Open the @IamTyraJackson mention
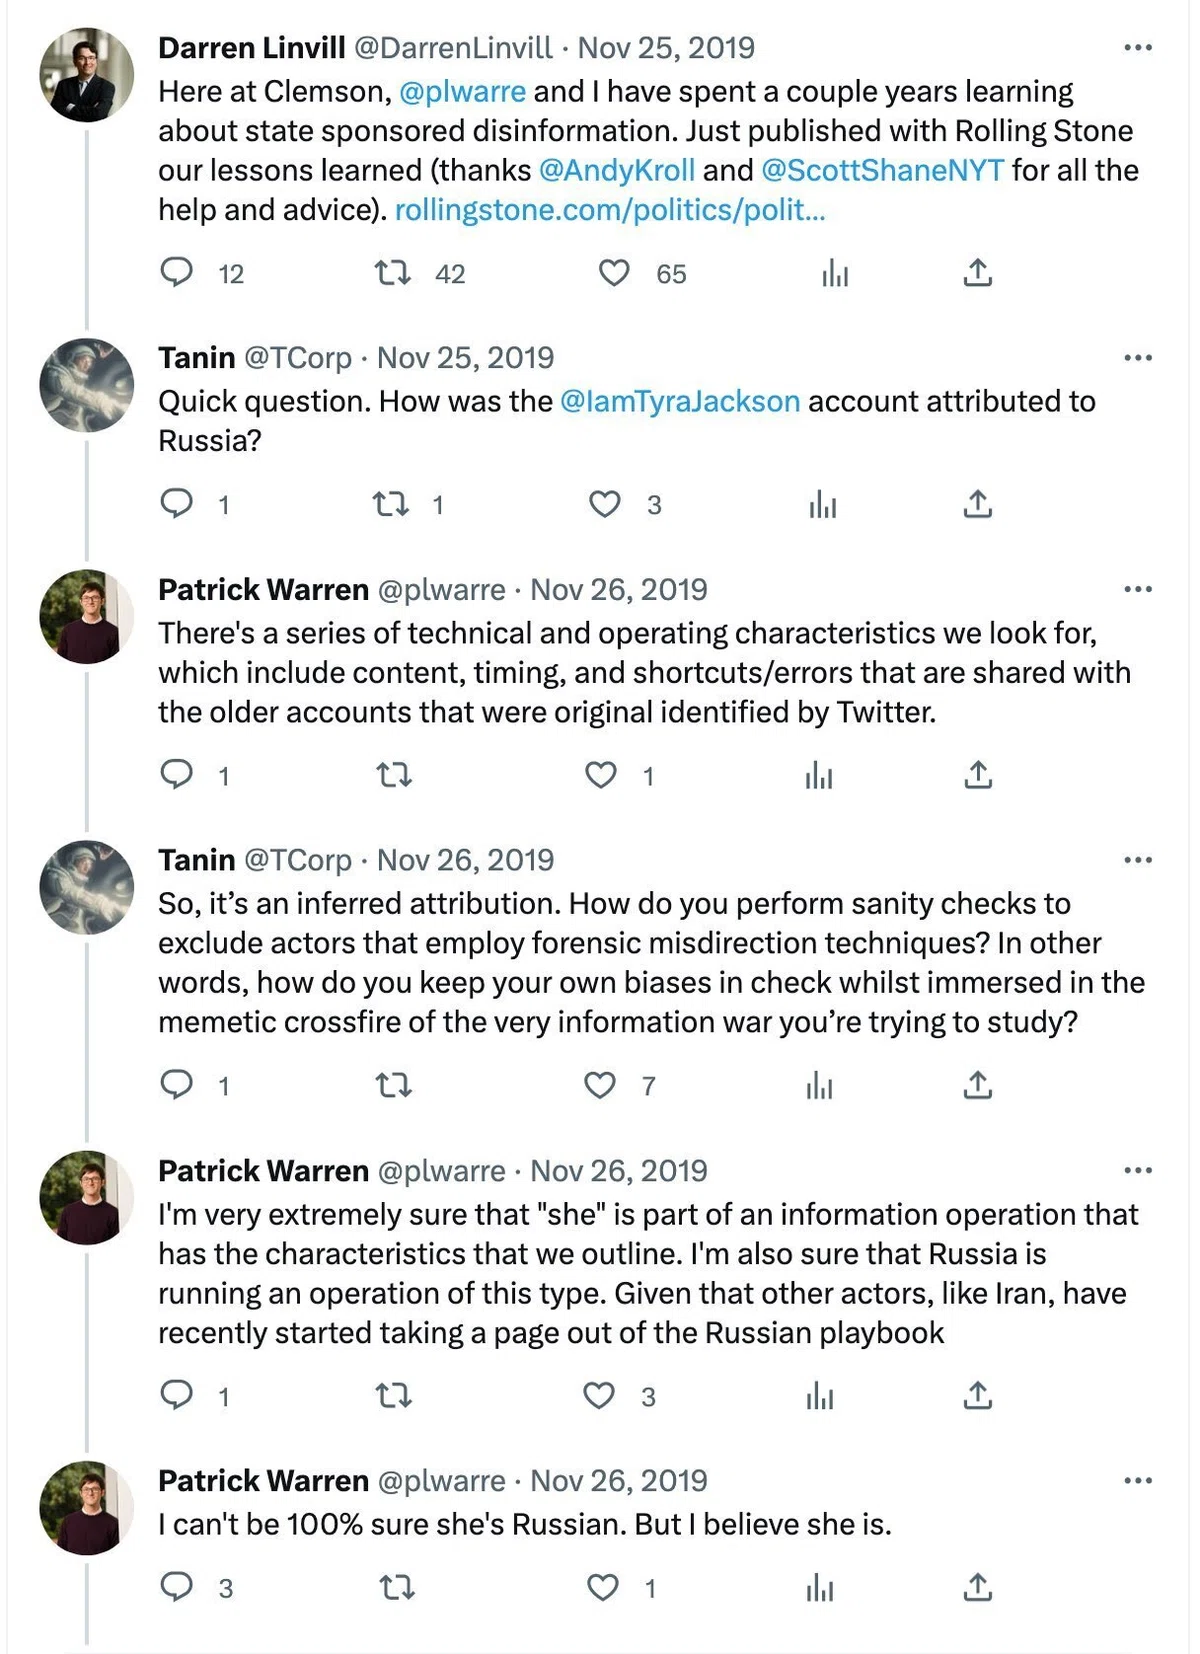Screen dimensions: 1200x1654 680,402
